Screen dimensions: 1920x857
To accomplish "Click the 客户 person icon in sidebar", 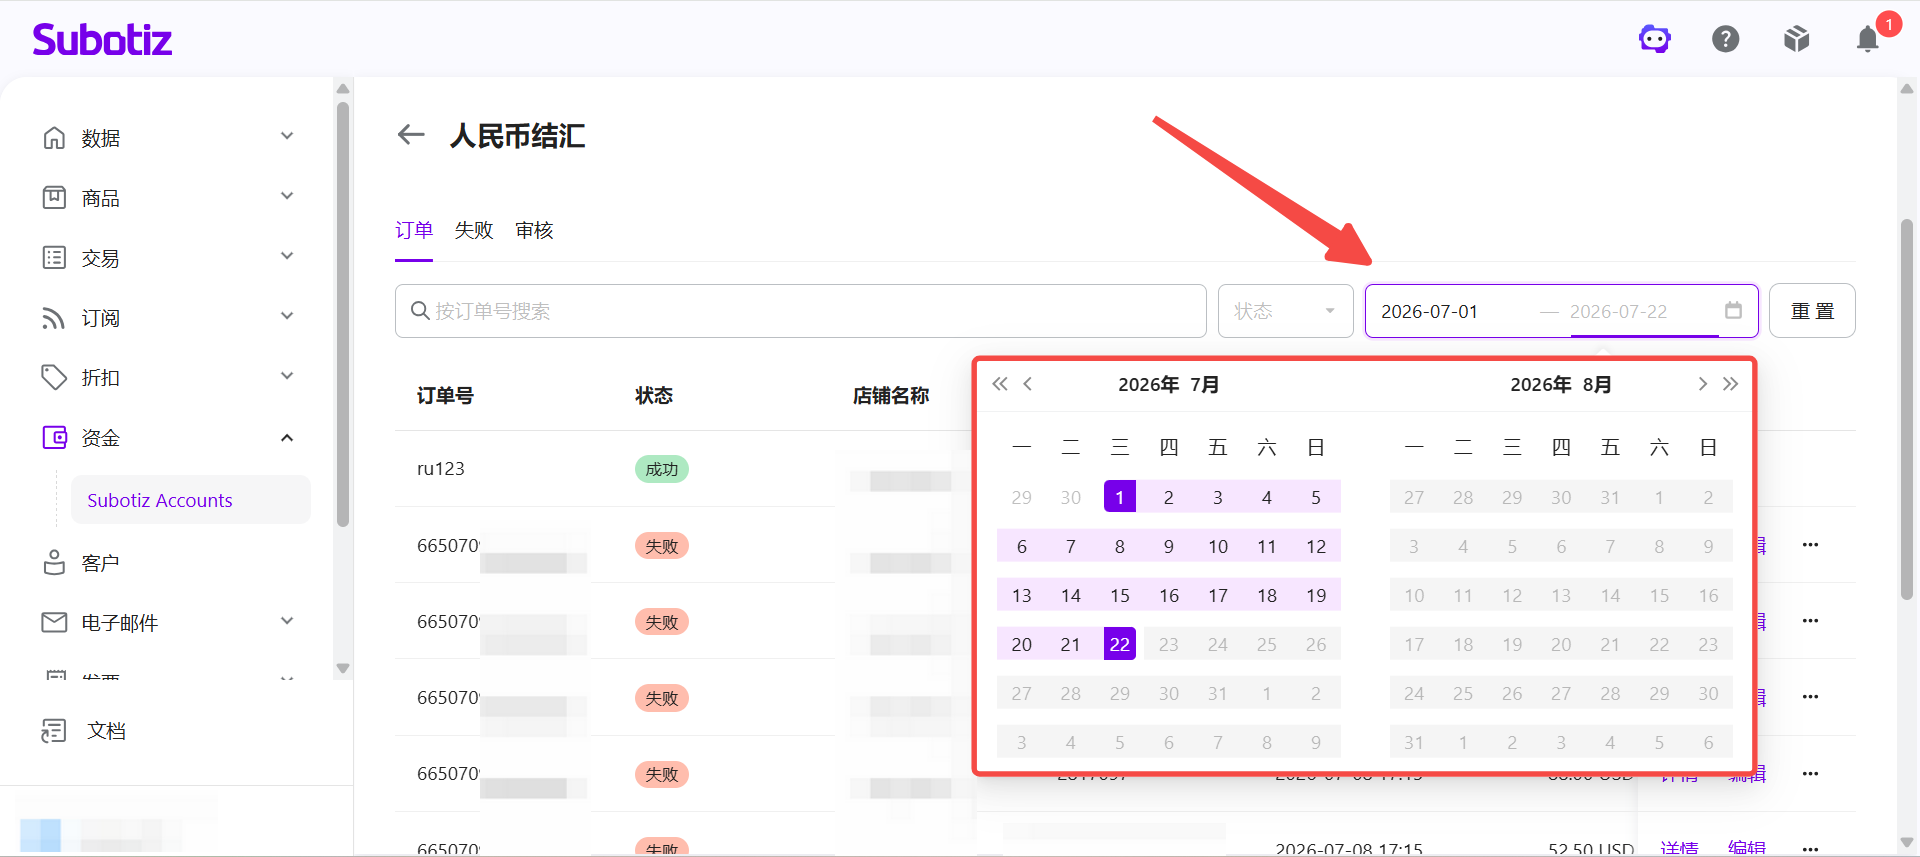I will (54, 563).
